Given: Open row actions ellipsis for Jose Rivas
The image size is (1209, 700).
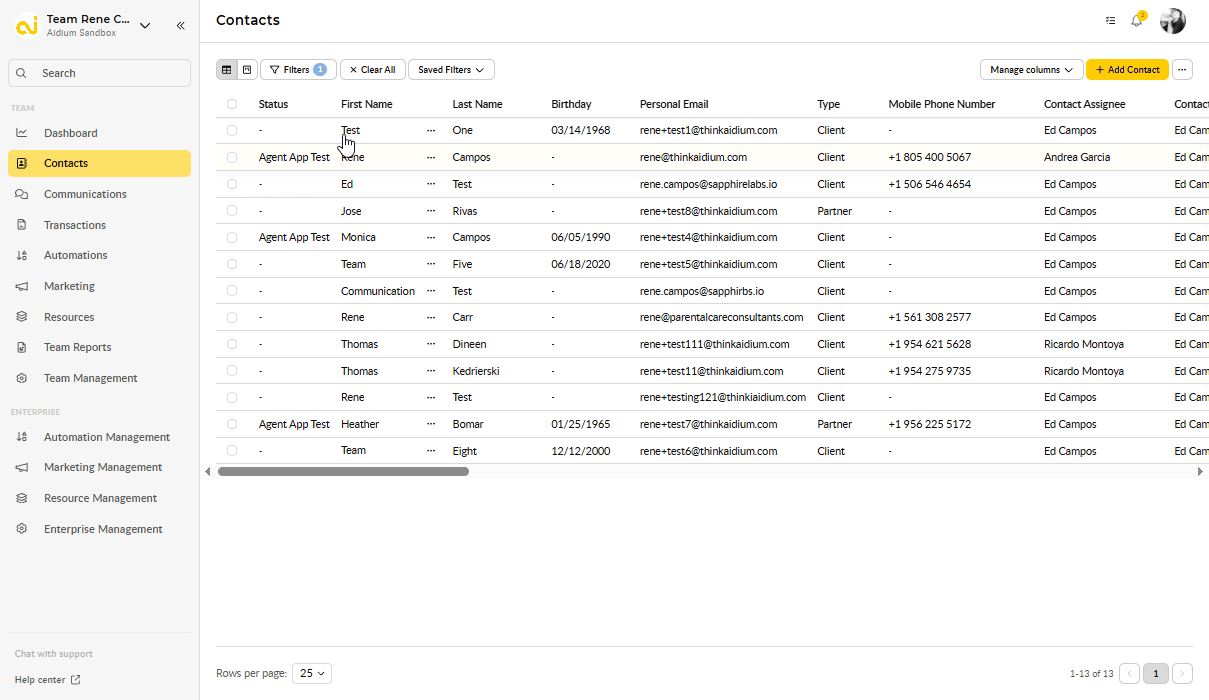Looking at the screenshot, I should click(431, 211).
